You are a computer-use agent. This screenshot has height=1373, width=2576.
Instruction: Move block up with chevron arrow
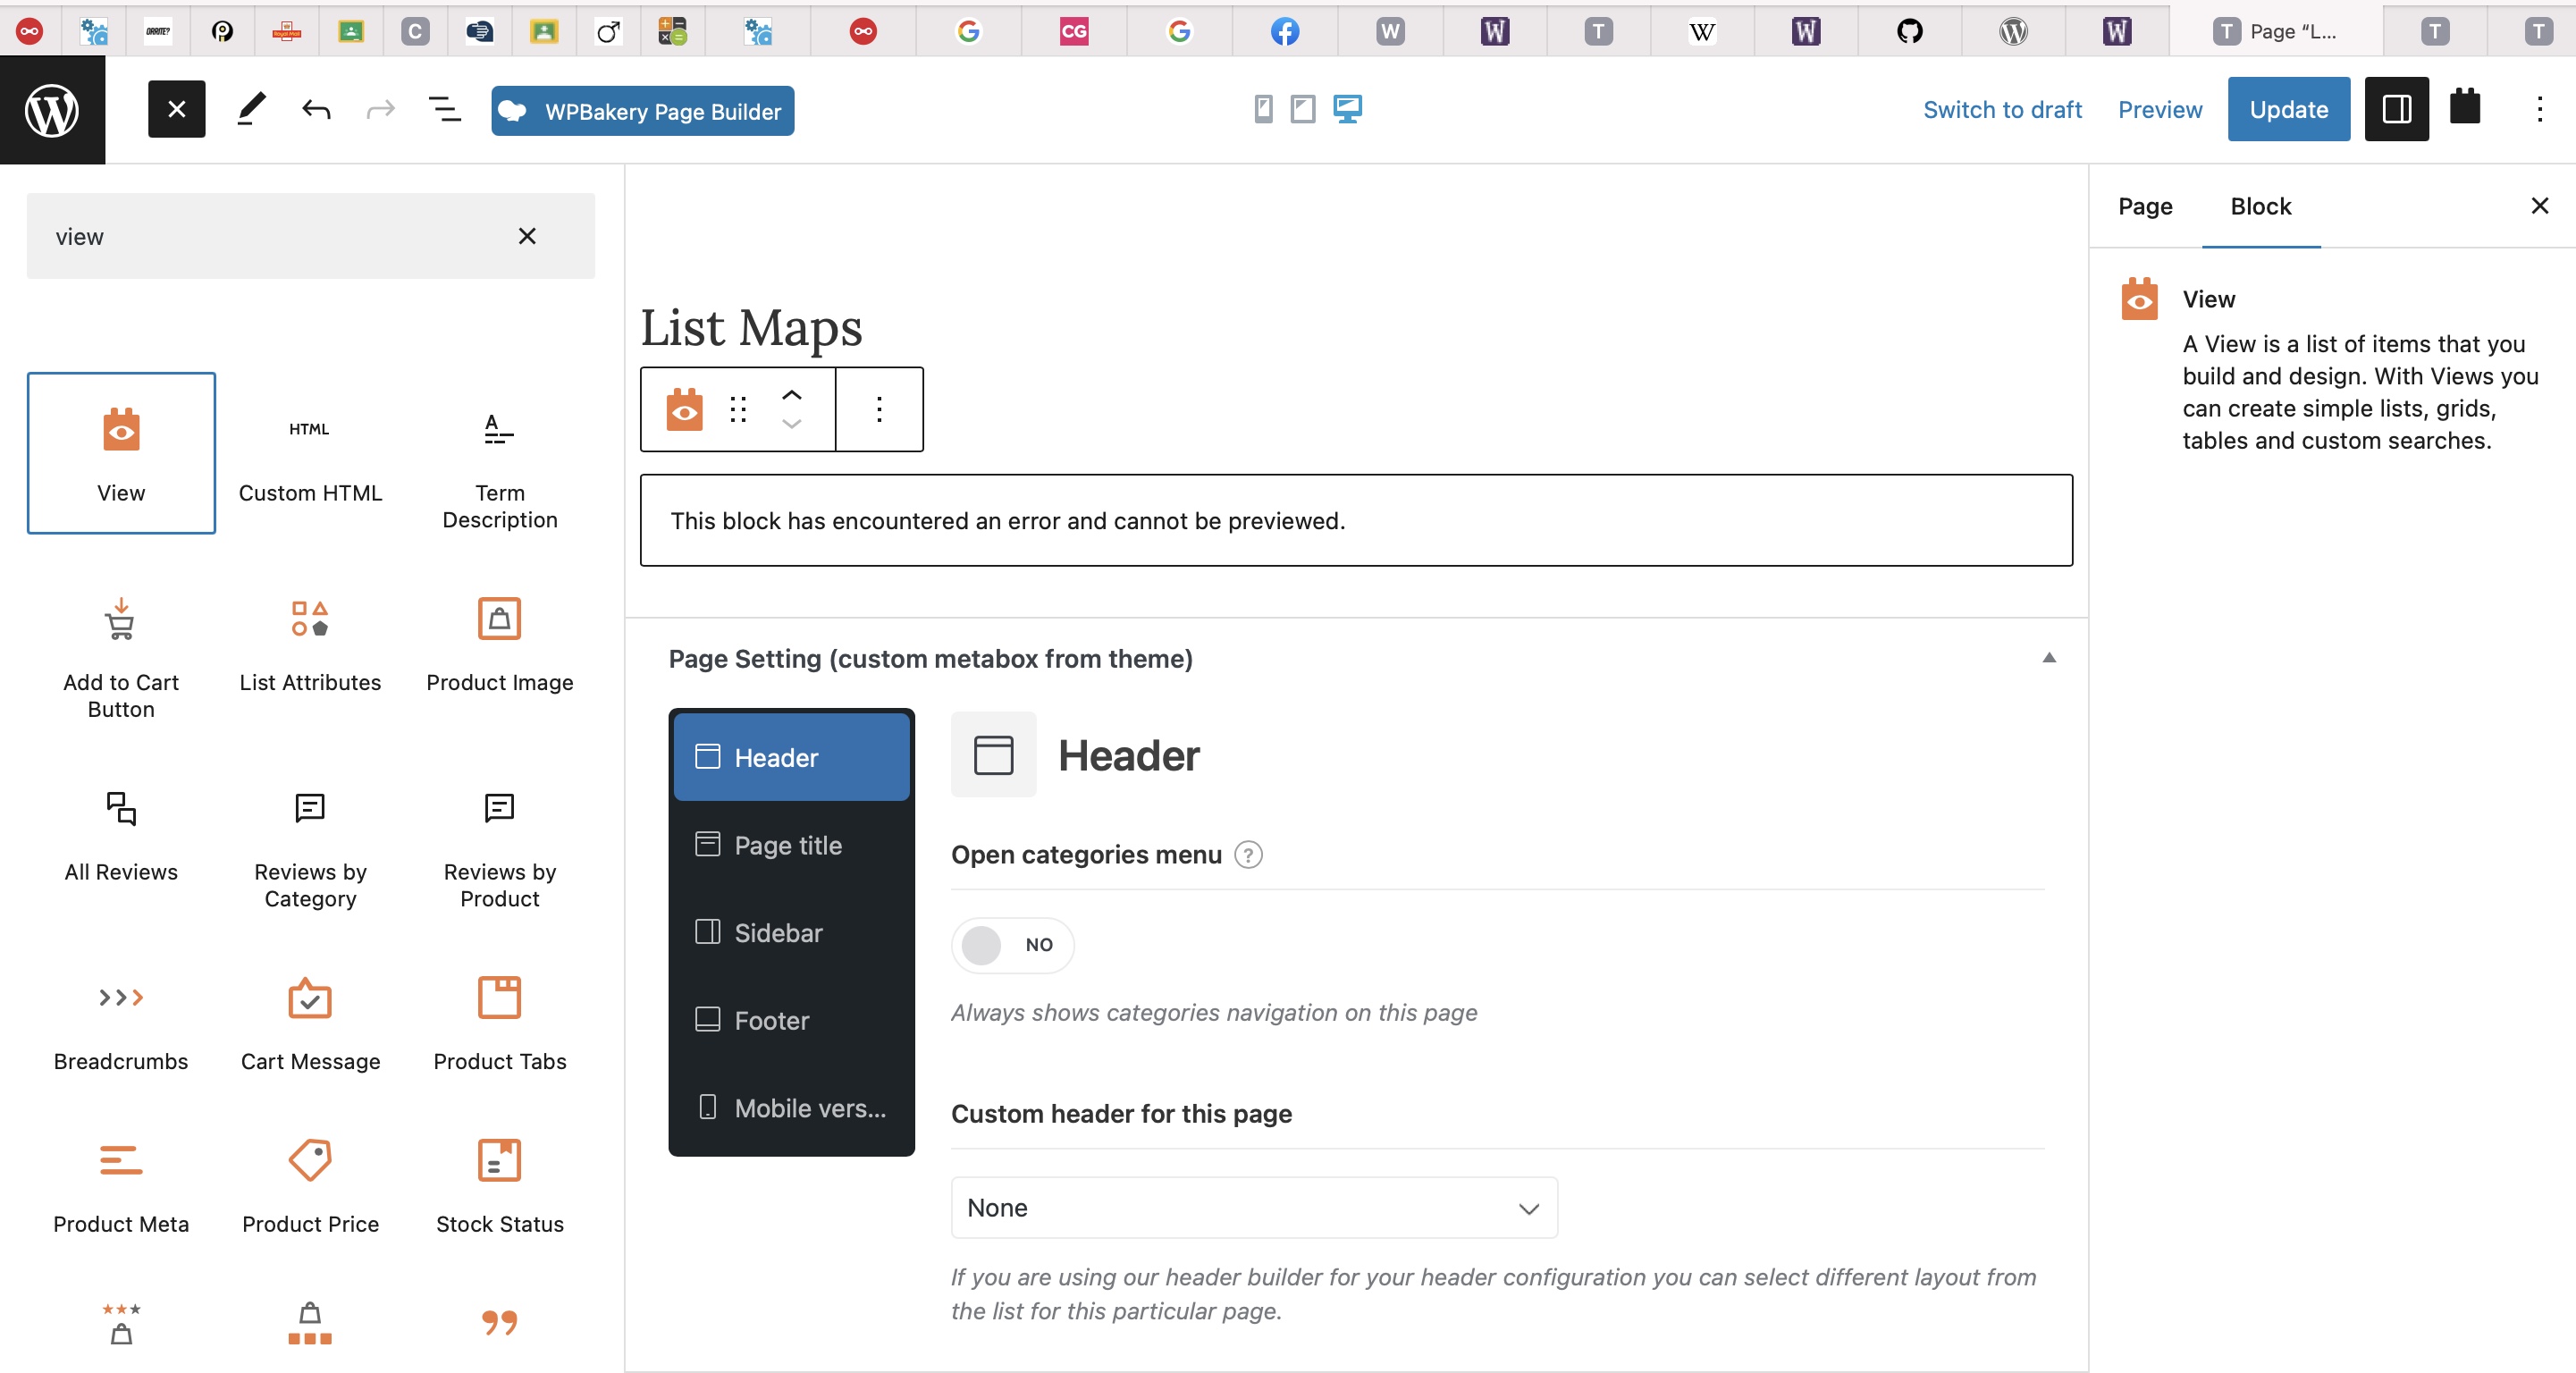coord(791,395)
